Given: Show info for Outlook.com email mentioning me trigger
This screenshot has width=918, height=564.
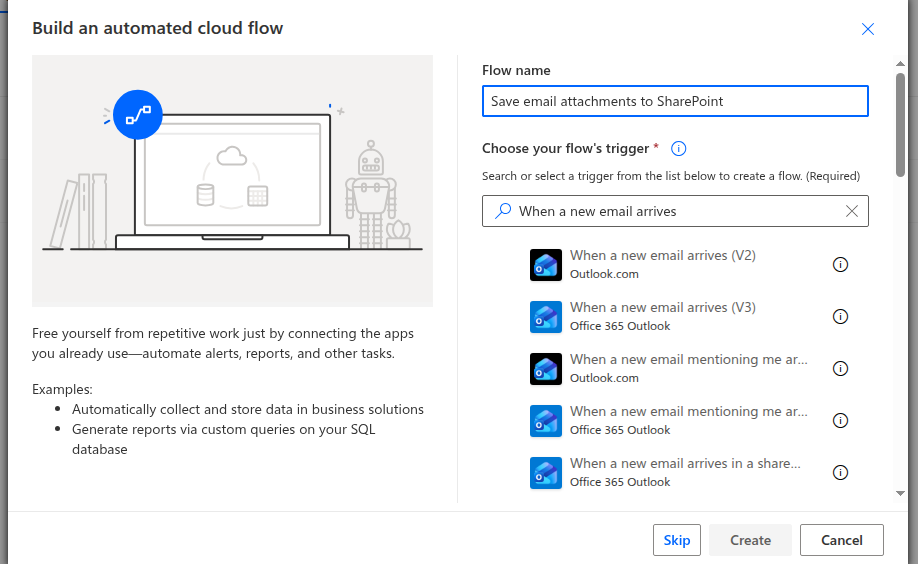Looking at the screenshot, I should pyautogui.click(x=840, y=369).
